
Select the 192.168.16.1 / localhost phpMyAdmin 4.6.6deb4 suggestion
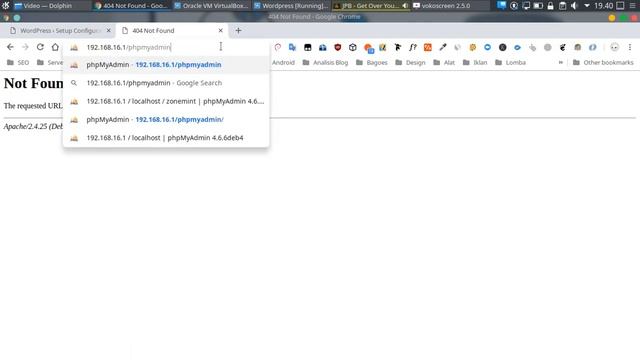tap(166, 138)
